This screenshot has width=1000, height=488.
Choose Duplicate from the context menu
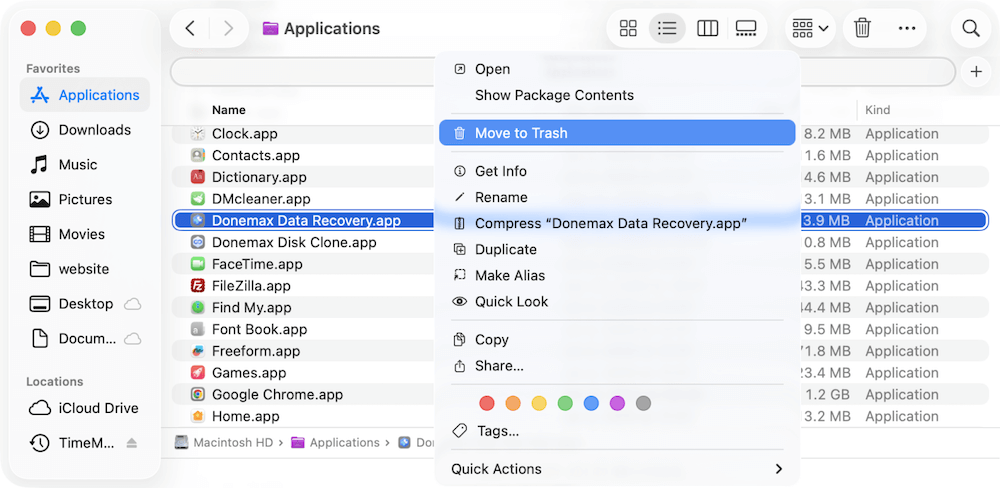click(617, 249)
